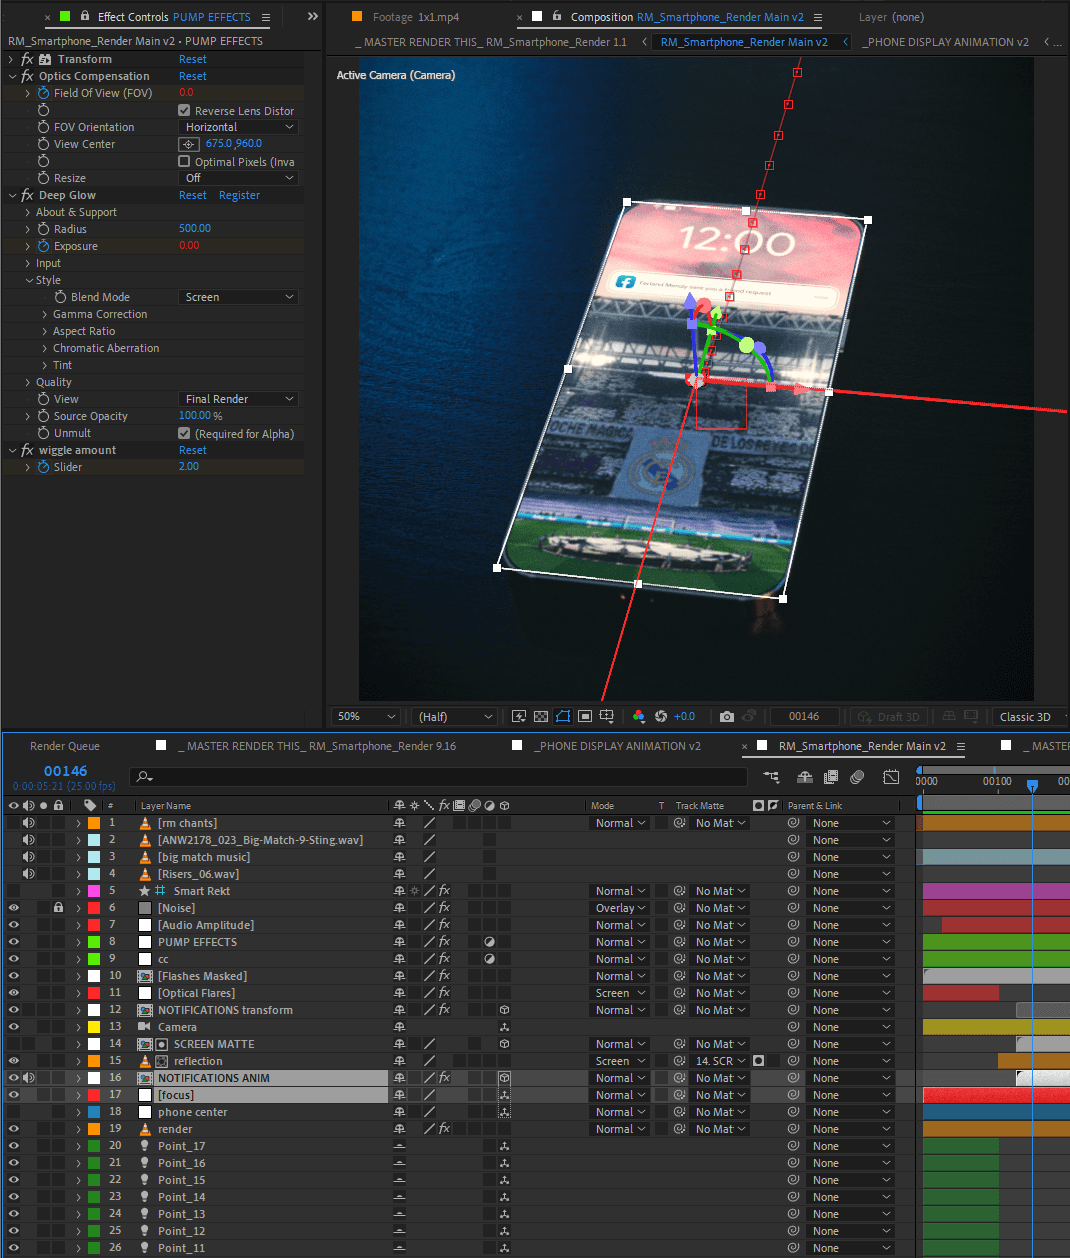Click the FOV stopwatch icon
This screenshot has height=1258, width=1070.
tap(43, 93)
